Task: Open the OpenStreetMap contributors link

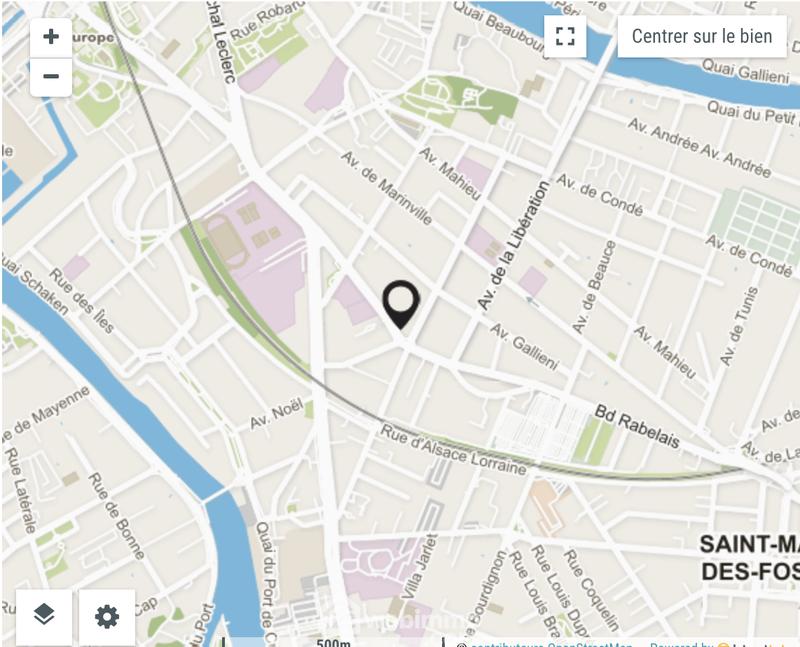Action: pos(550,644)
